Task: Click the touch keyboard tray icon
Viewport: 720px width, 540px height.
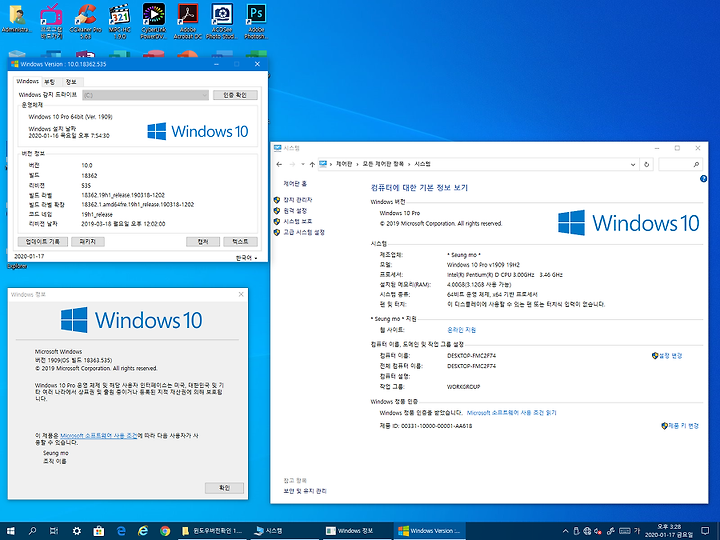Action: tap(625, 531)
